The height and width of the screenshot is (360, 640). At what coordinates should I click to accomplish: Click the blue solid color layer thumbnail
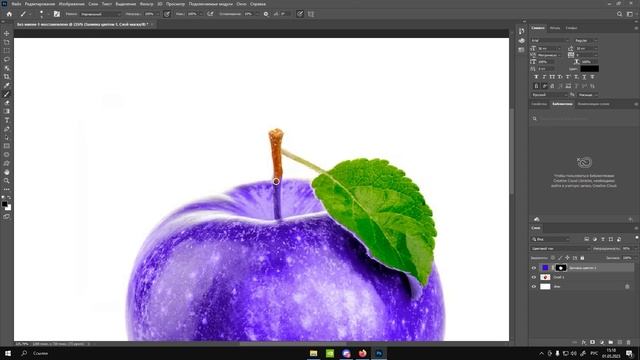click(x=545, y=268)
